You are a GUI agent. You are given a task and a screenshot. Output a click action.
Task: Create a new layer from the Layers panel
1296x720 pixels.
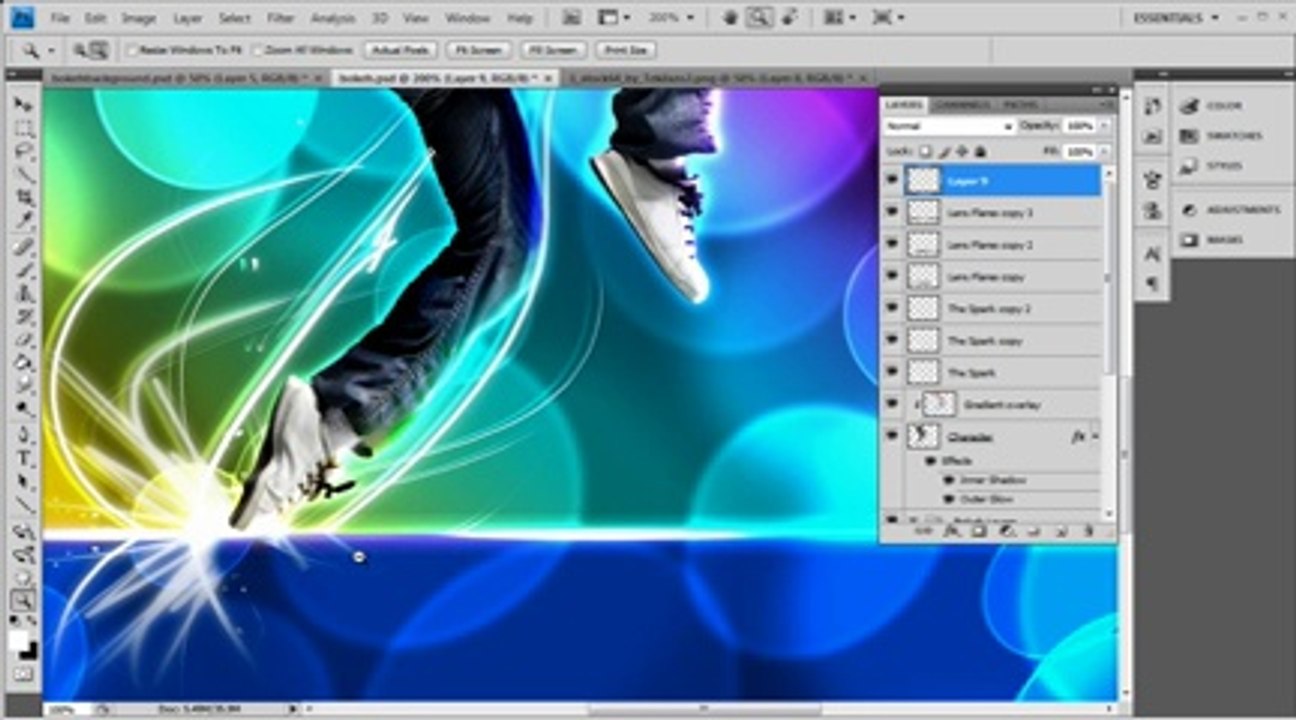pos(1062,531)
